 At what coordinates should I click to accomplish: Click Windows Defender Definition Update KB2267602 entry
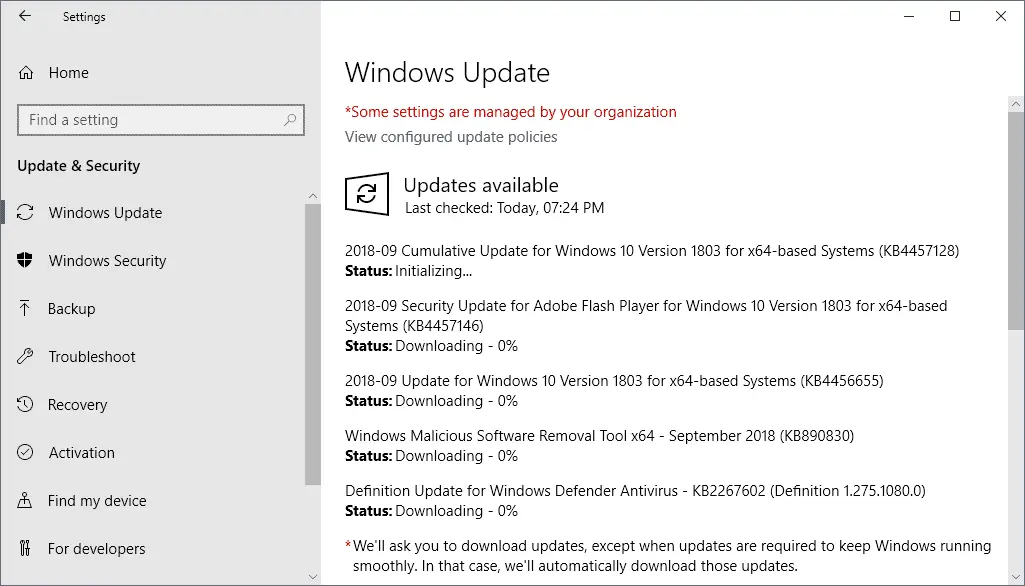[x=635, y=491]
